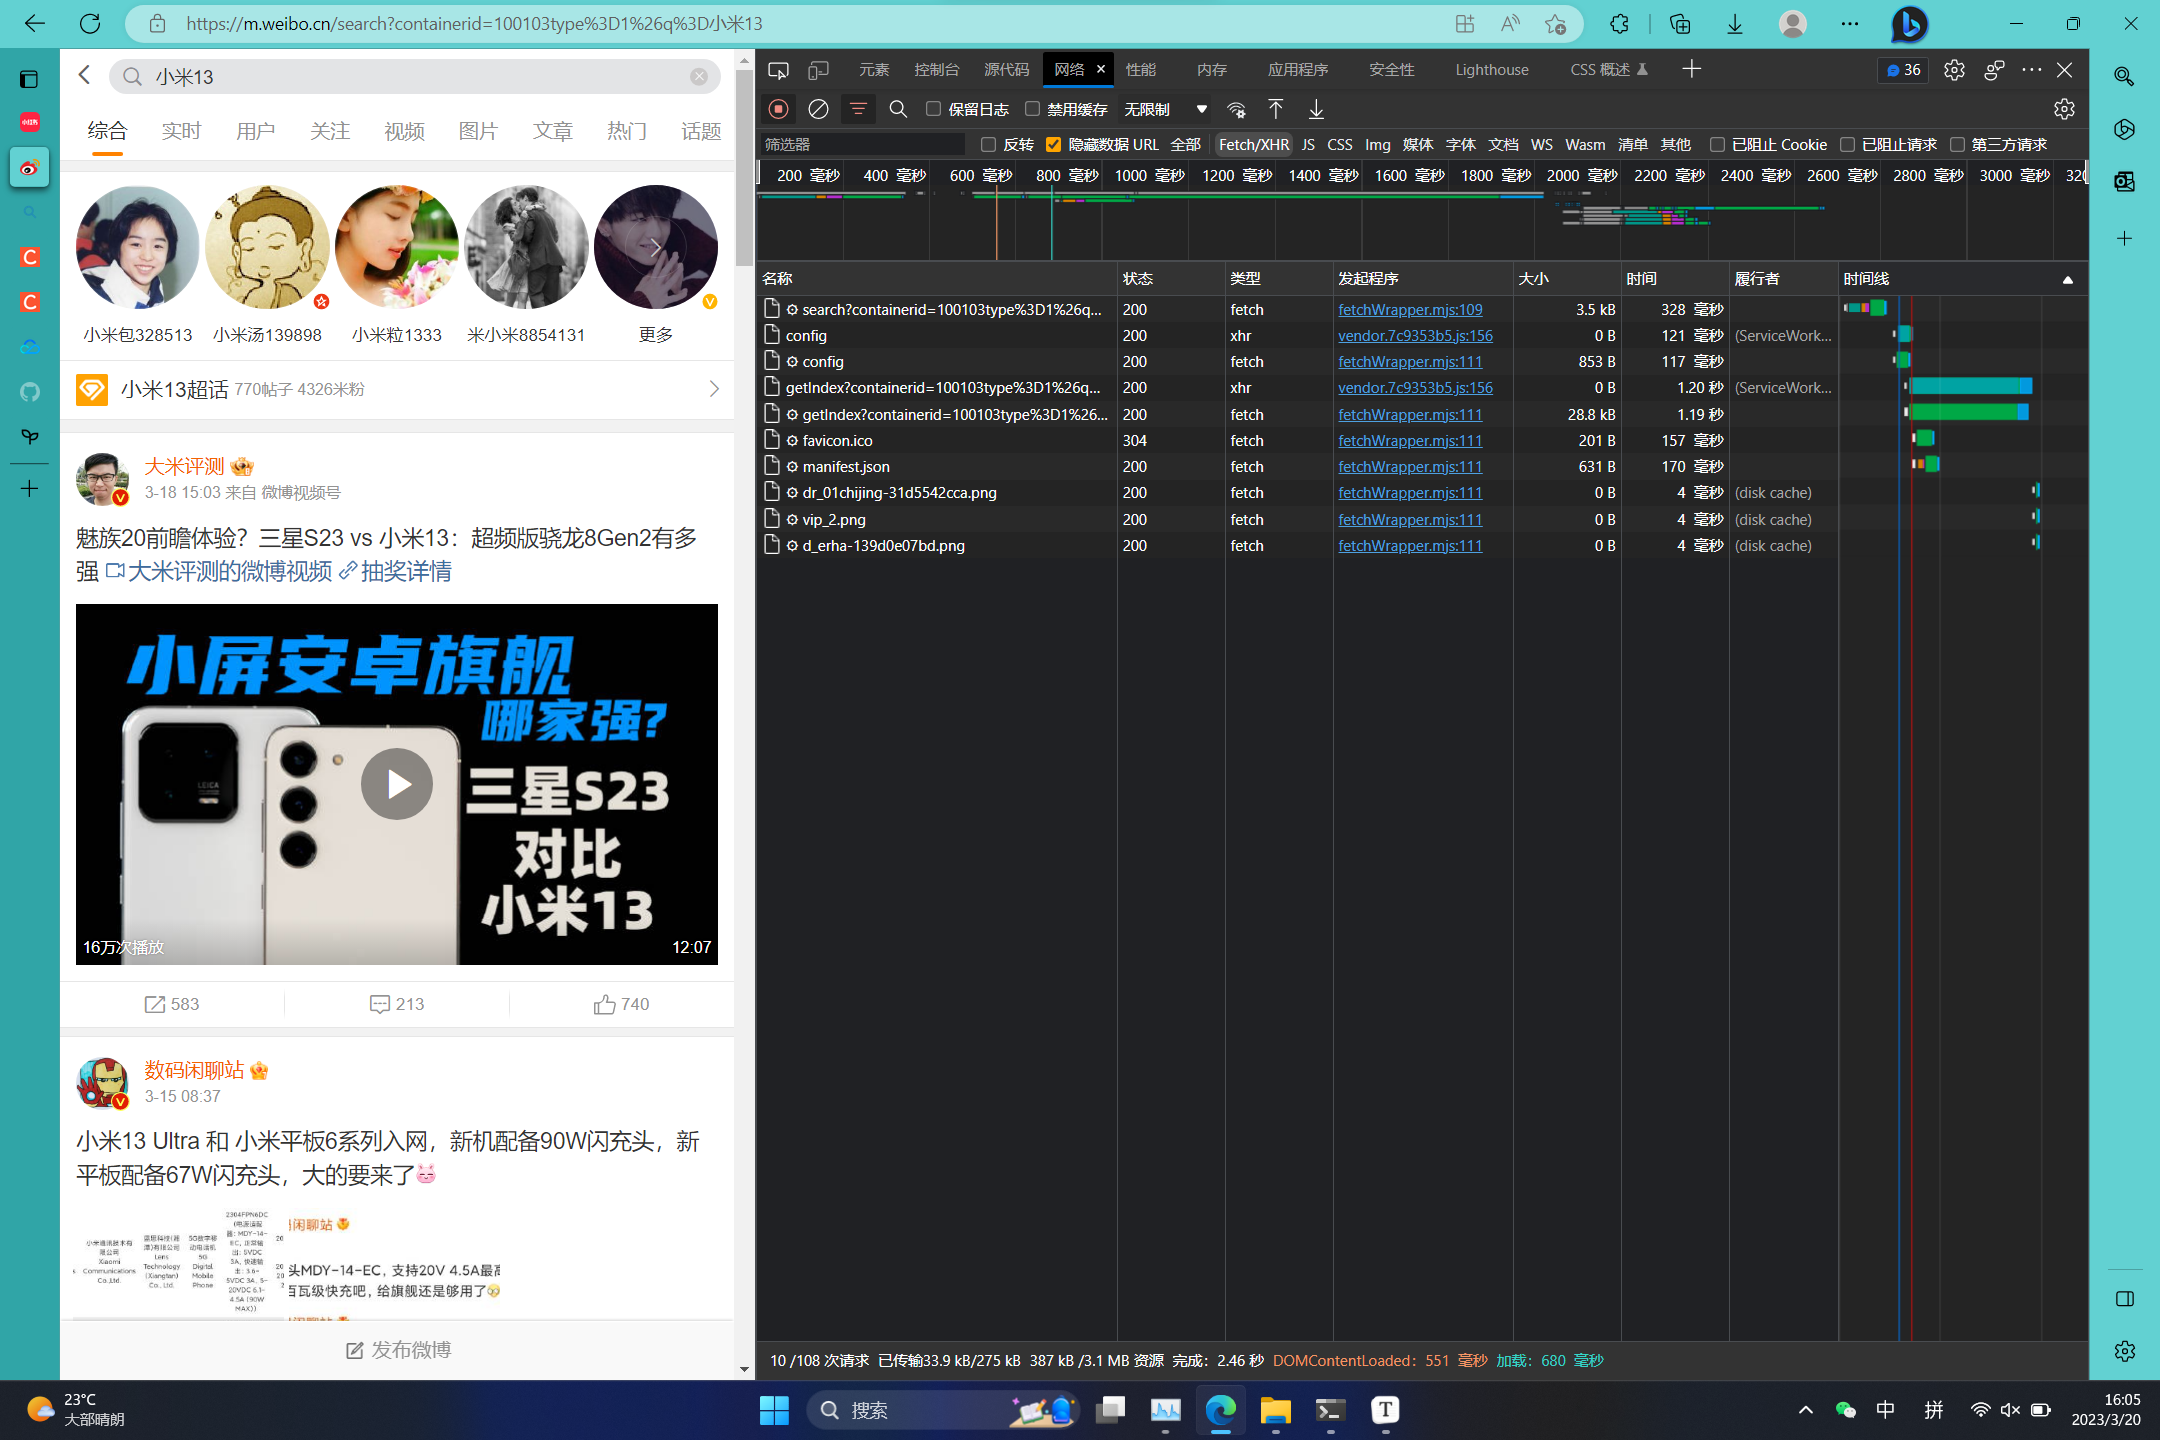Open network search magnifier icon
Screen dimensions: 2160x1440
[898, 109]
